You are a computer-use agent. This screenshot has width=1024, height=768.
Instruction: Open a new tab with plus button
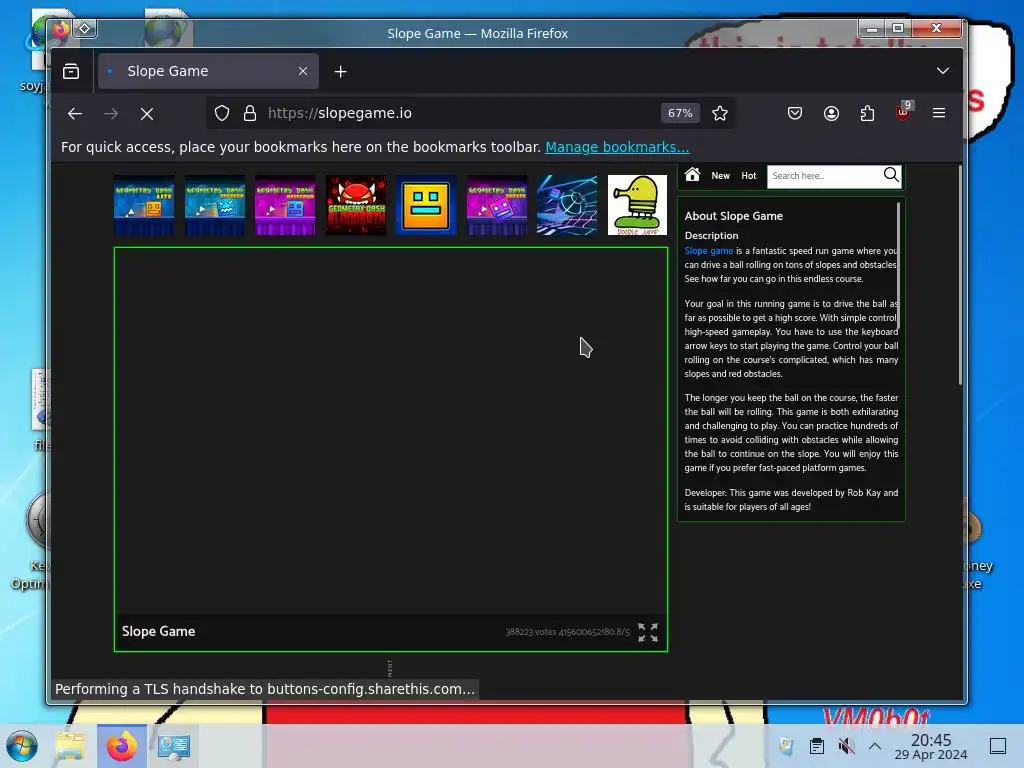(x=340, y=71)
